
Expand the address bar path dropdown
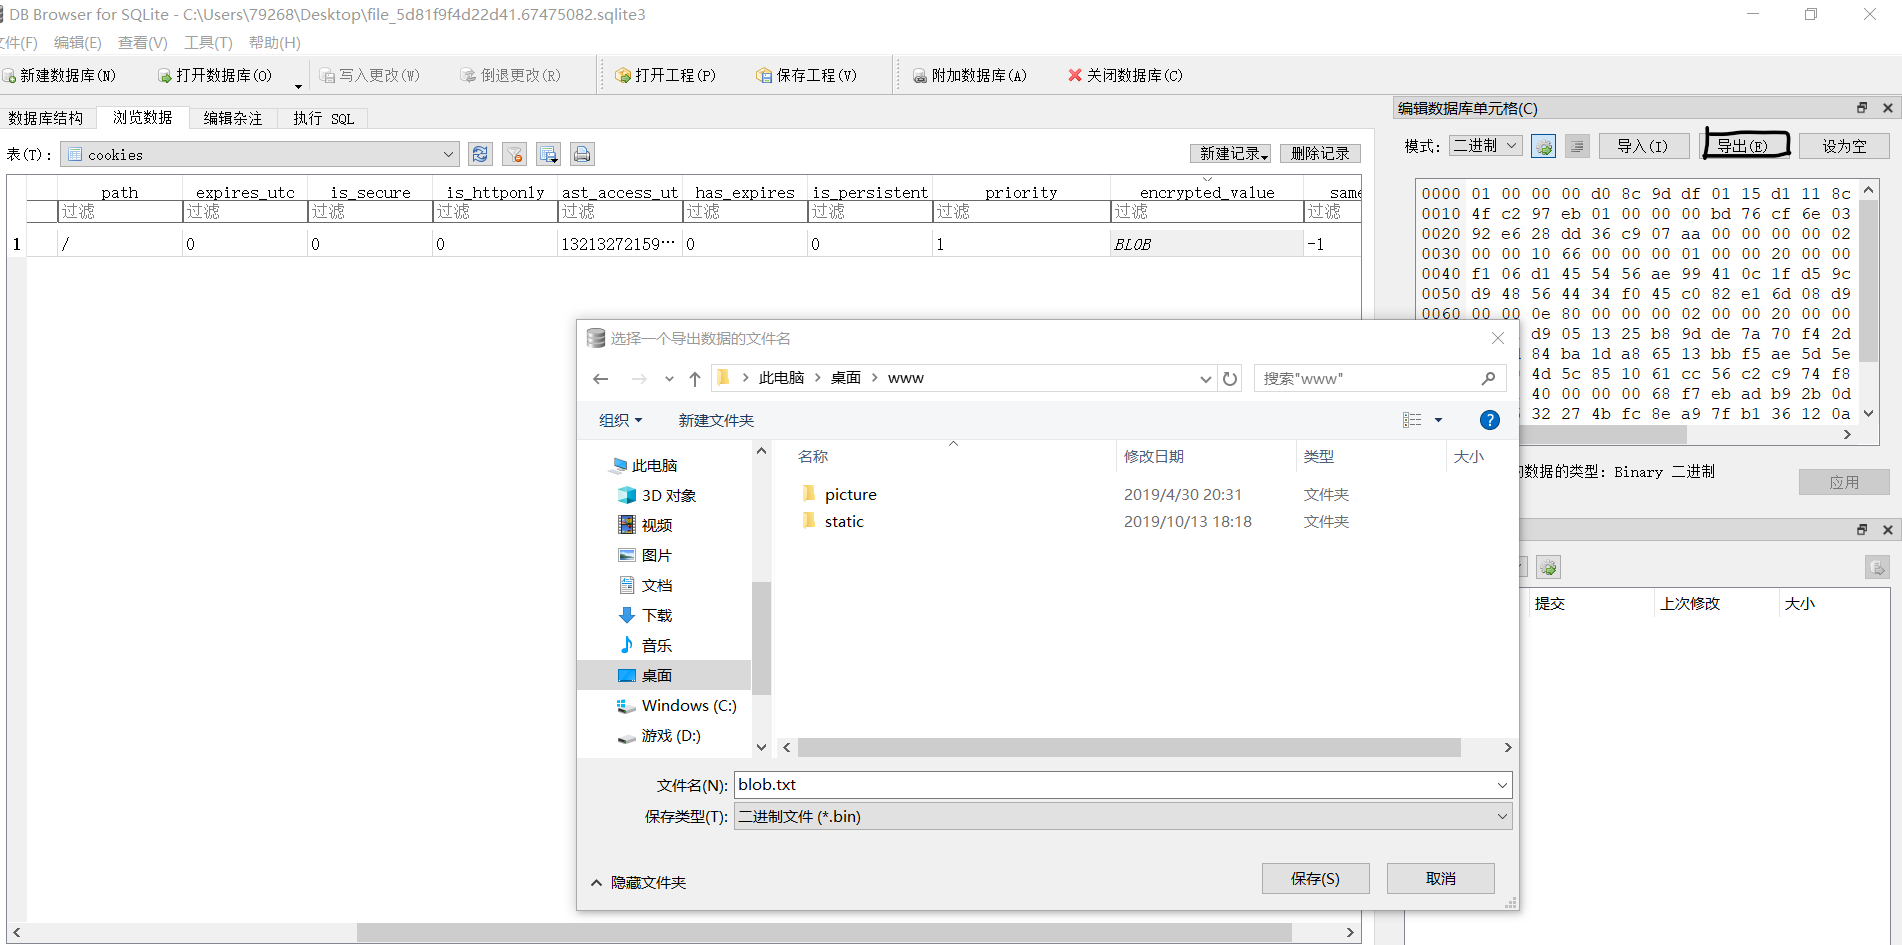click(1205, 378)
